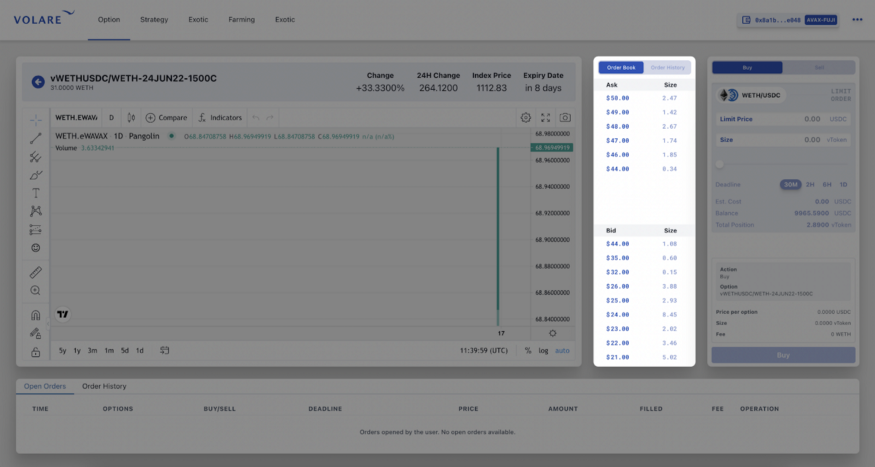This screenshot has height=467, width=875.
Task: Open the go to date icon
Action: coord(165,350)
